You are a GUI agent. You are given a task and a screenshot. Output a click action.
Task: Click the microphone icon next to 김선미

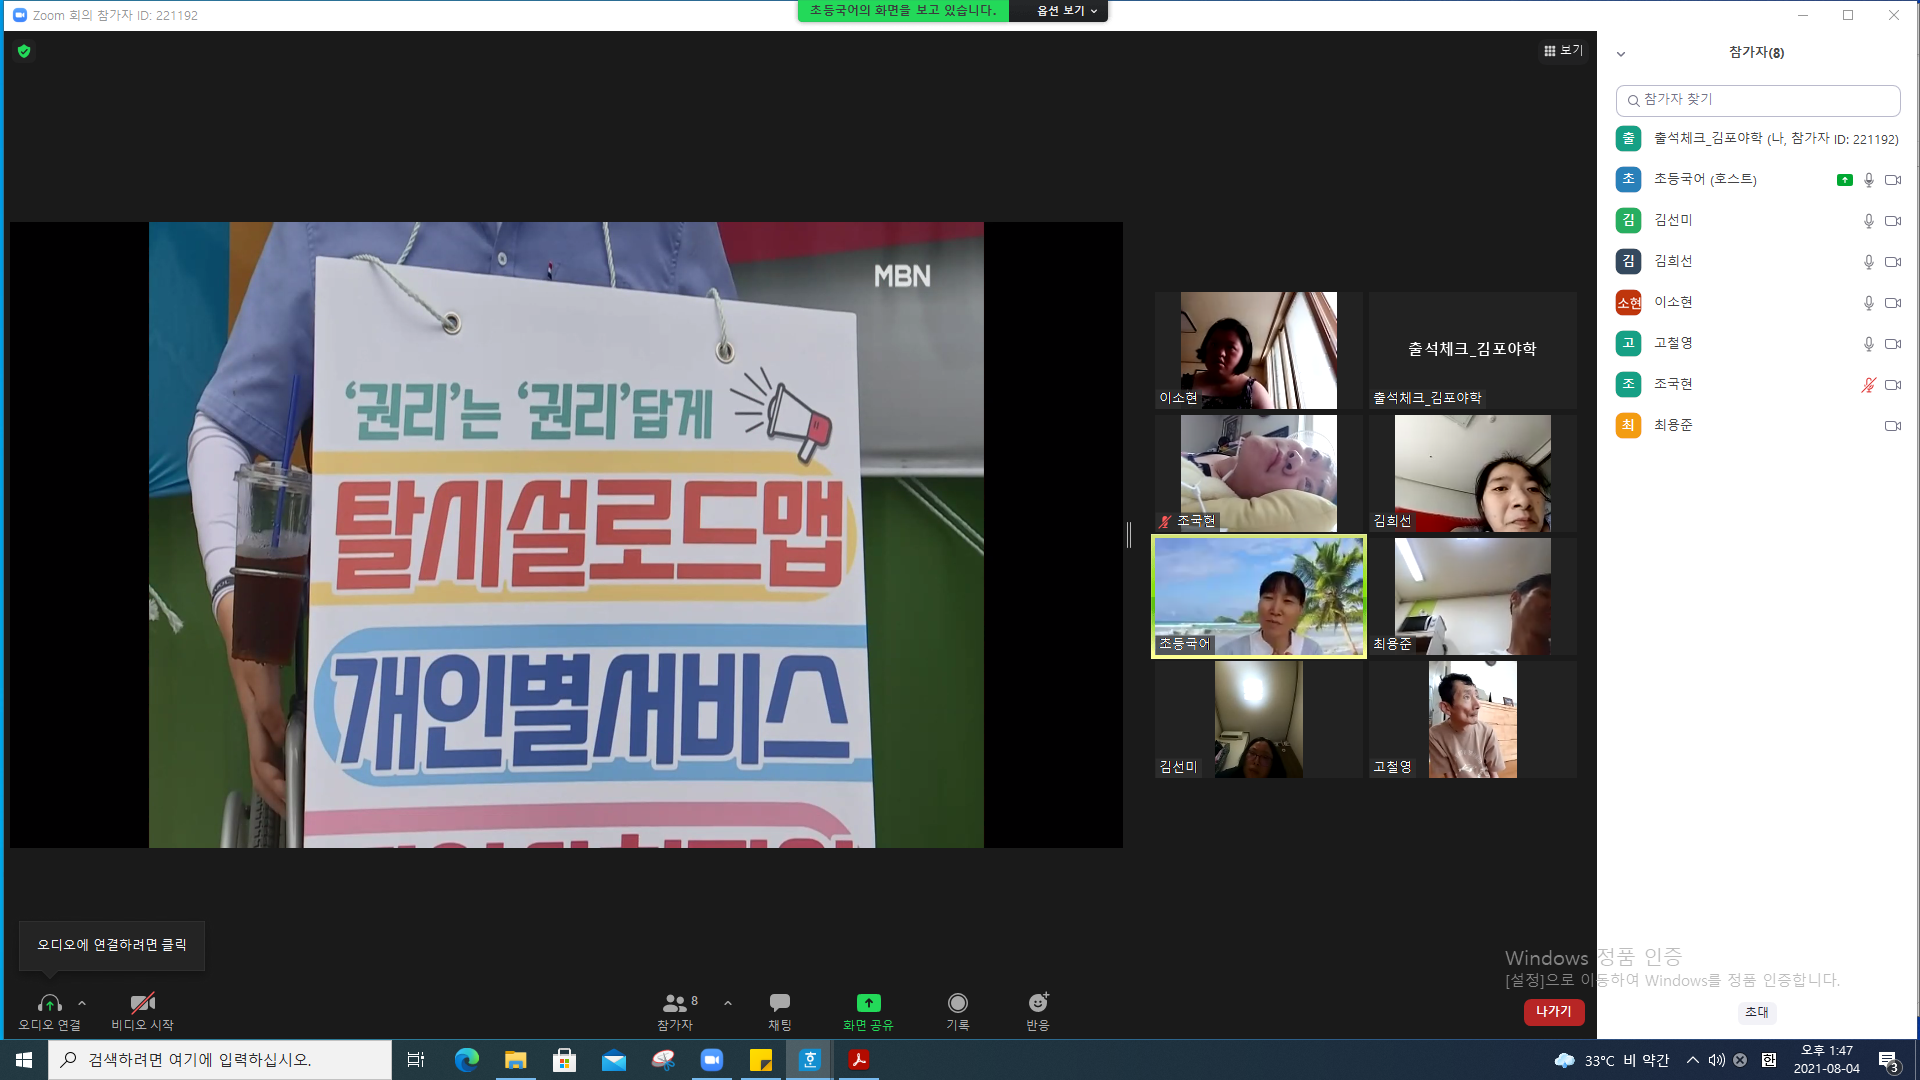point(1868,221)
